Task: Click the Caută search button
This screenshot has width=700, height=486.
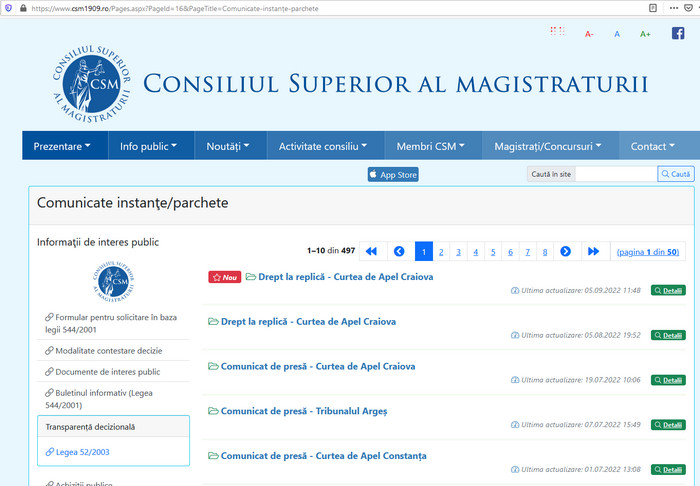Action: pyautogui.click(x=676, y=174)
